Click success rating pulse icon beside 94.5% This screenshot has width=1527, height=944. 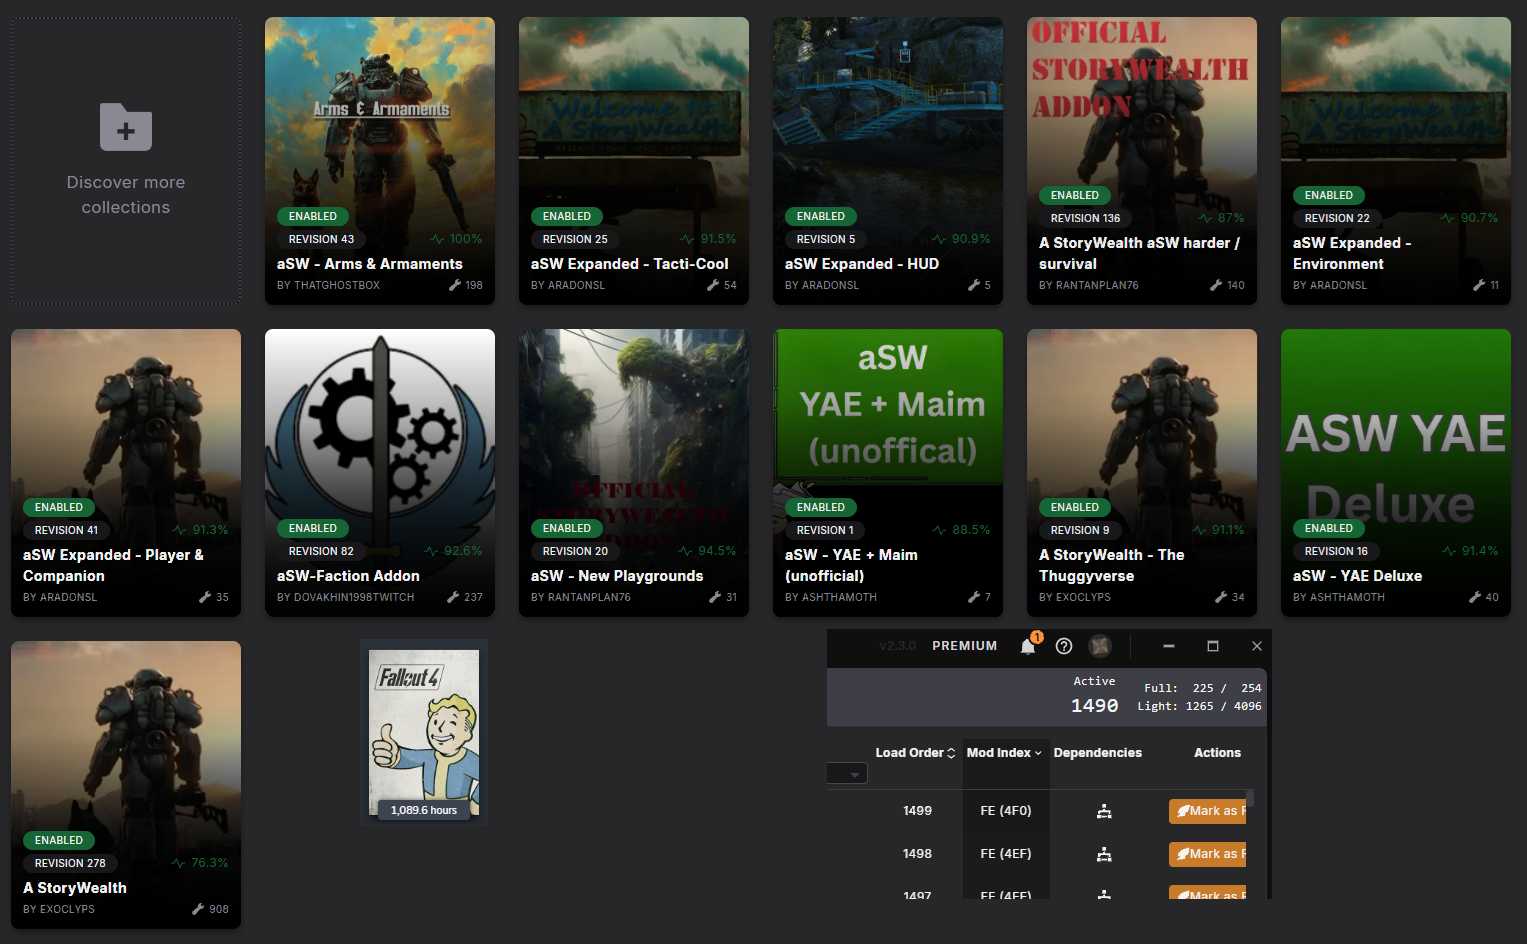685,551
